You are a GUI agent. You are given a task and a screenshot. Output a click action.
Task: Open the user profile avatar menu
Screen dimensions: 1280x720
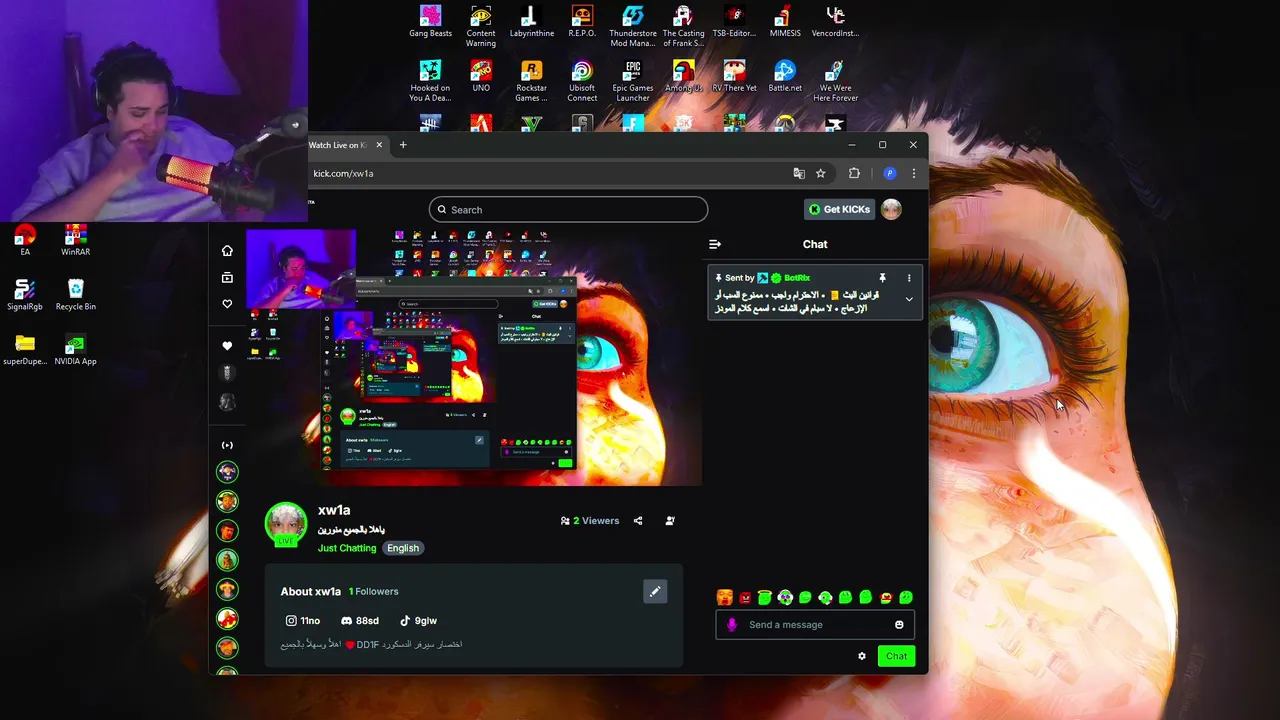click(891, 209)
